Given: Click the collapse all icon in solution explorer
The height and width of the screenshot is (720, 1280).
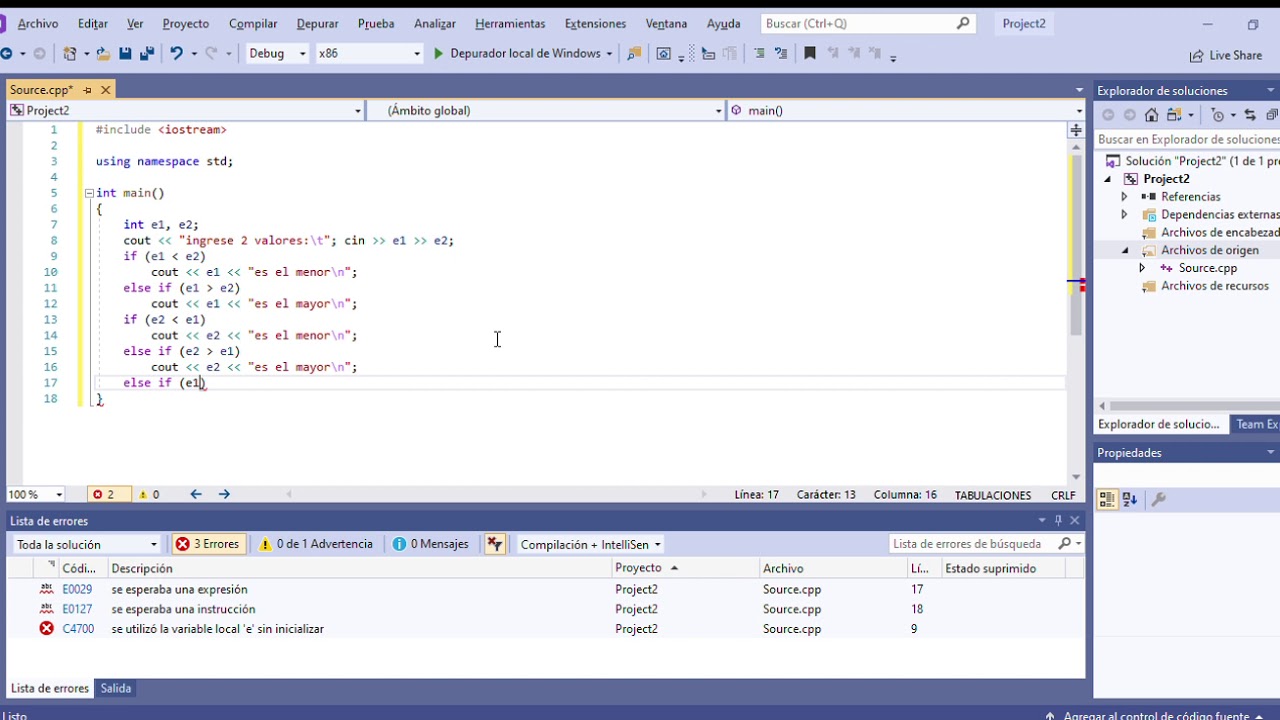Looking at the screenshot, I should coord(1272,115).
